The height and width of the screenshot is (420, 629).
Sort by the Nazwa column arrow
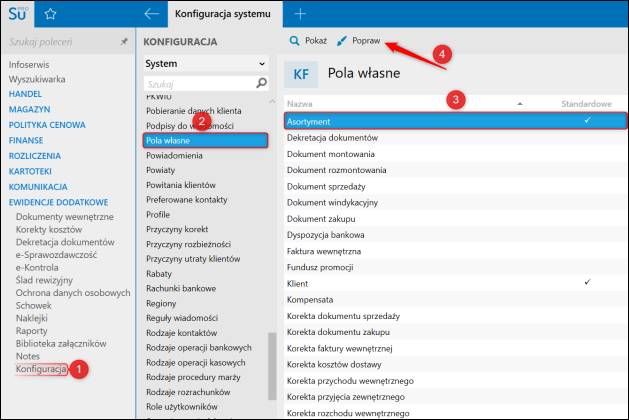519,104
